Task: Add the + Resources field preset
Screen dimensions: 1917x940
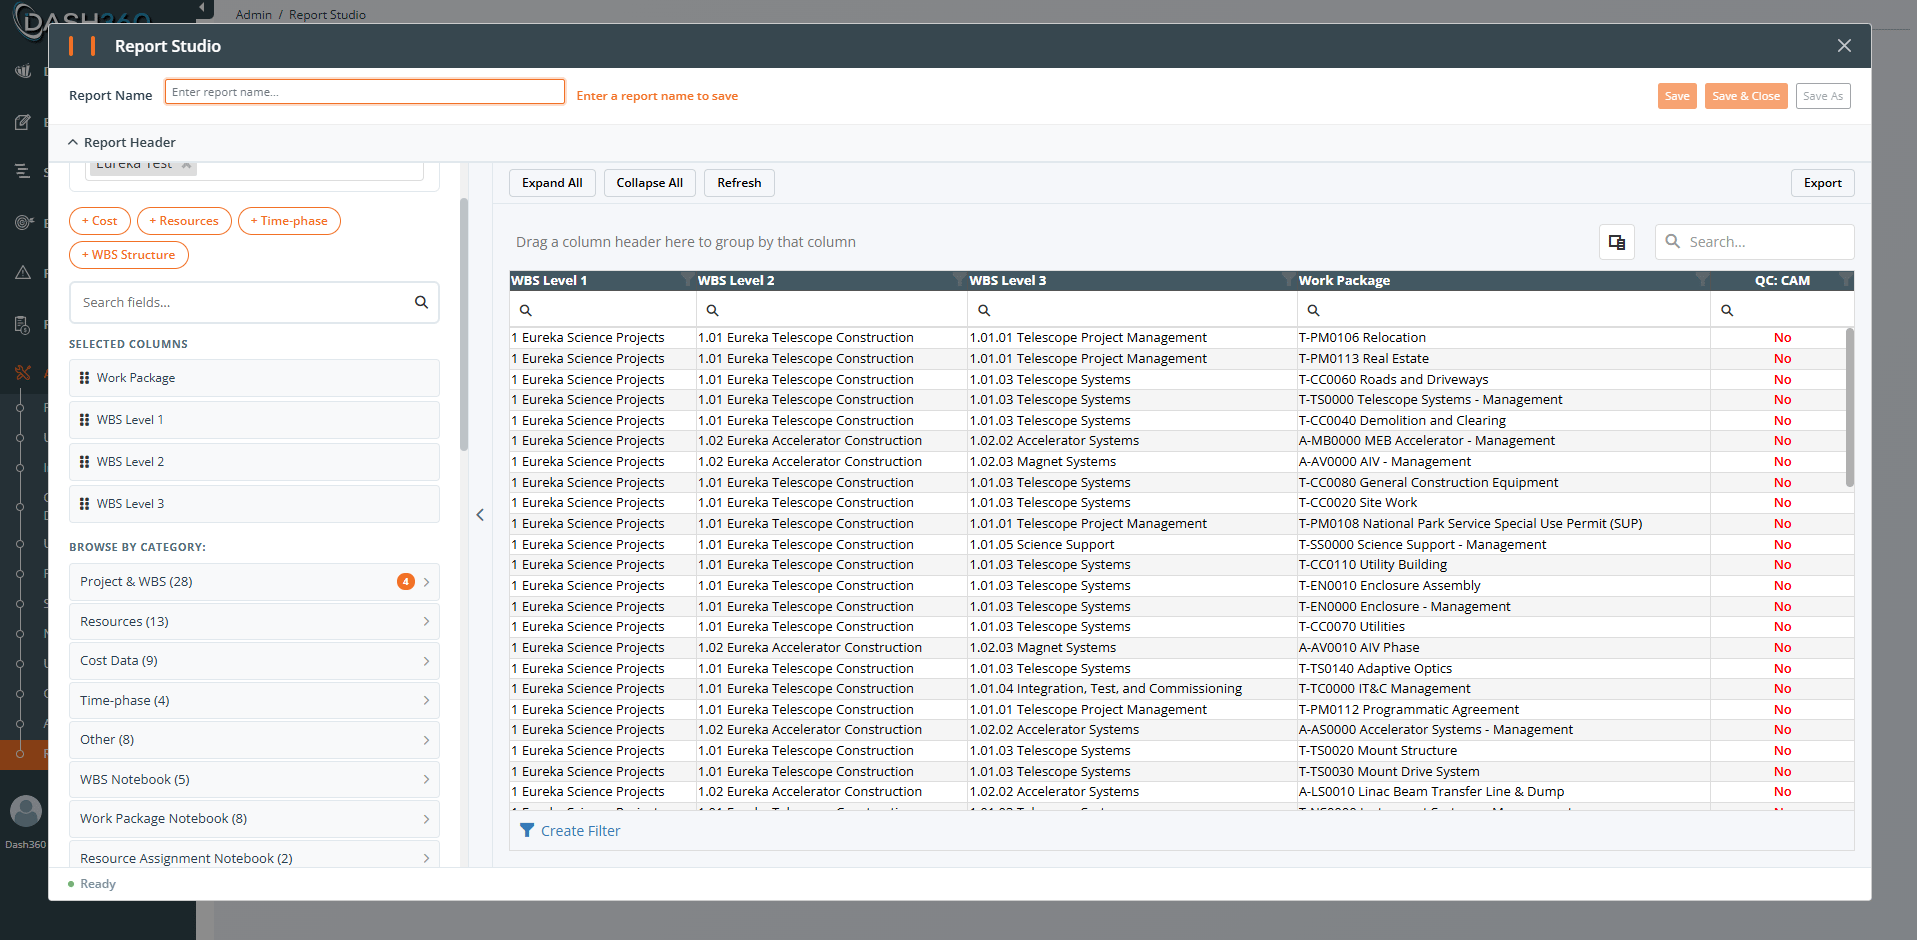Action: (184, 221)
